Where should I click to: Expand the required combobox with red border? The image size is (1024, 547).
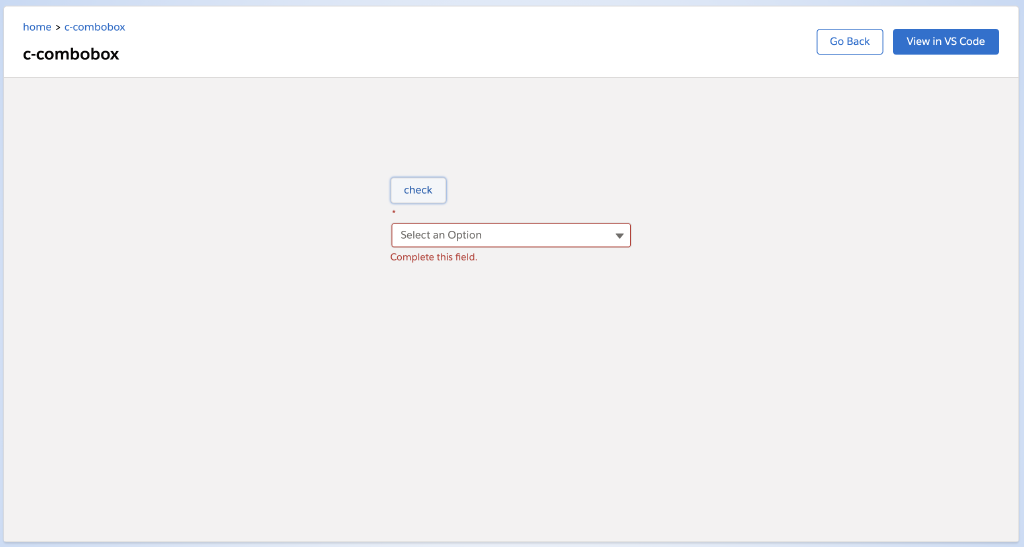[510, 235]
